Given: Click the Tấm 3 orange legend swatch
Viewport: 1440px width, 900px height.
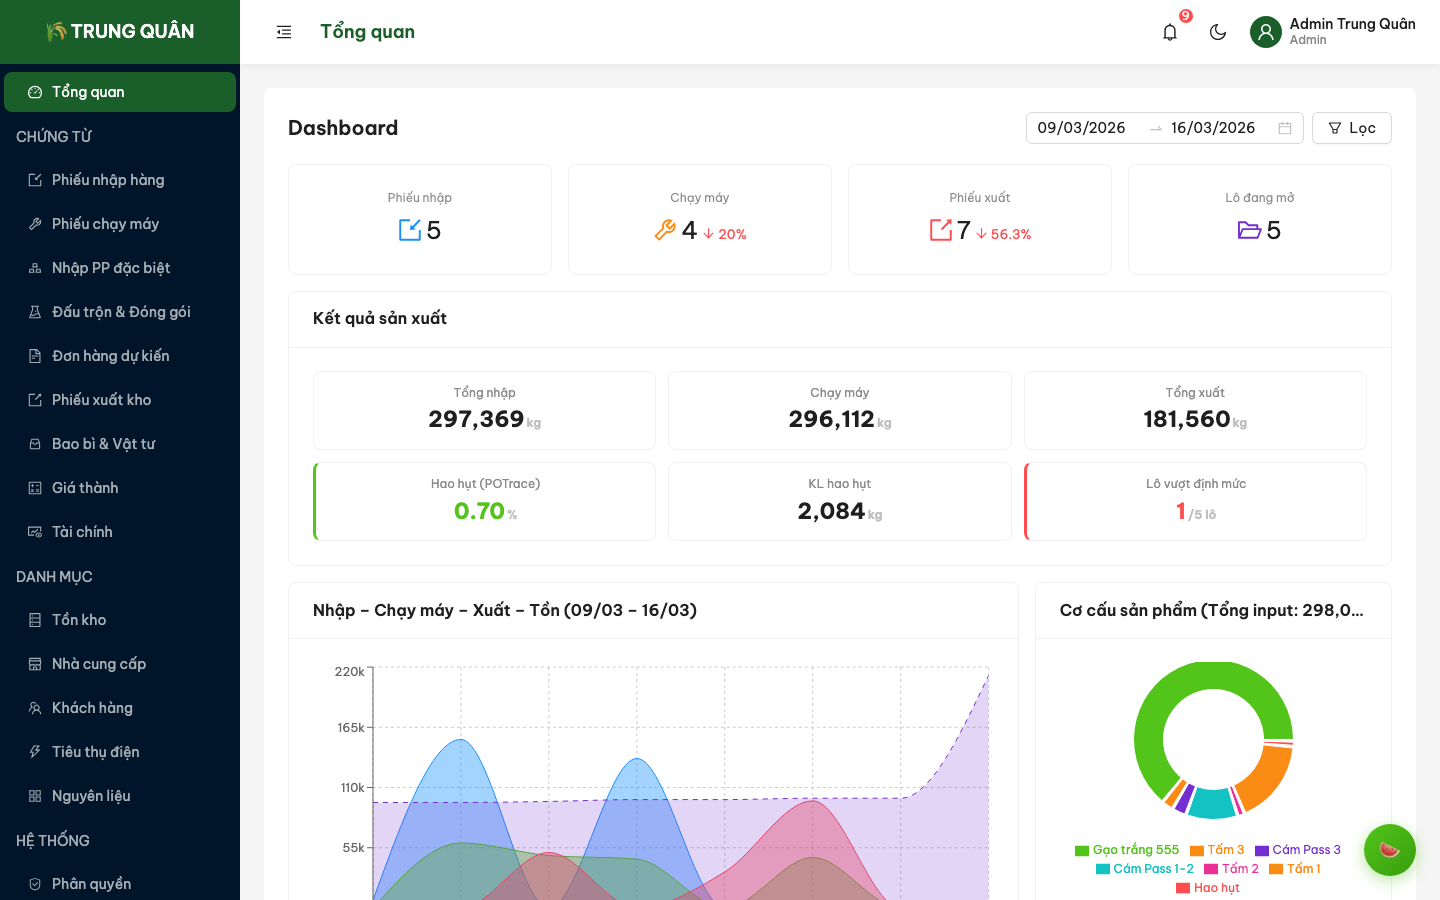Looking at the screenshot, I should (x=1196, y=851).
